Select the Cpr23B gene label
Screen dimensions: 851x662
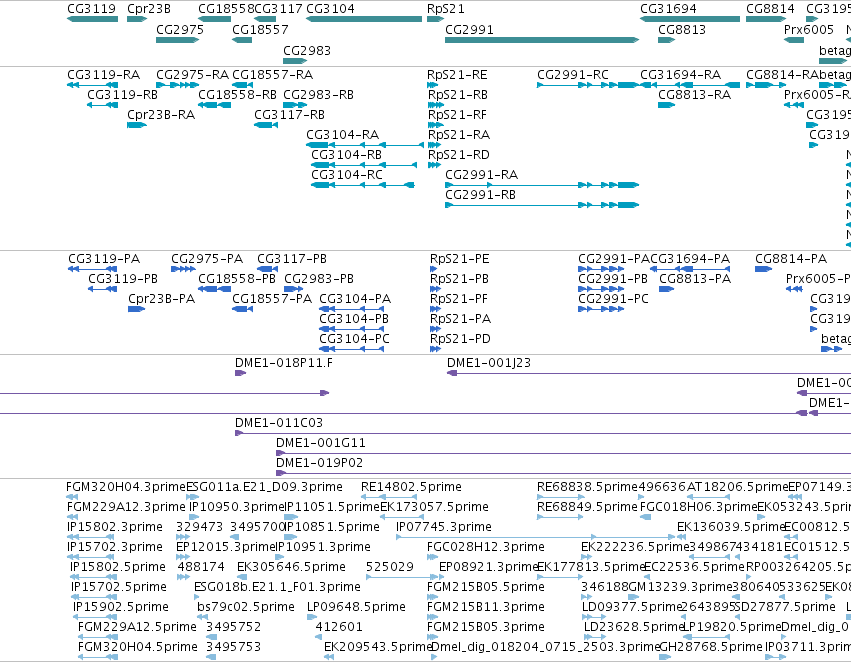[x=149, y=9]
